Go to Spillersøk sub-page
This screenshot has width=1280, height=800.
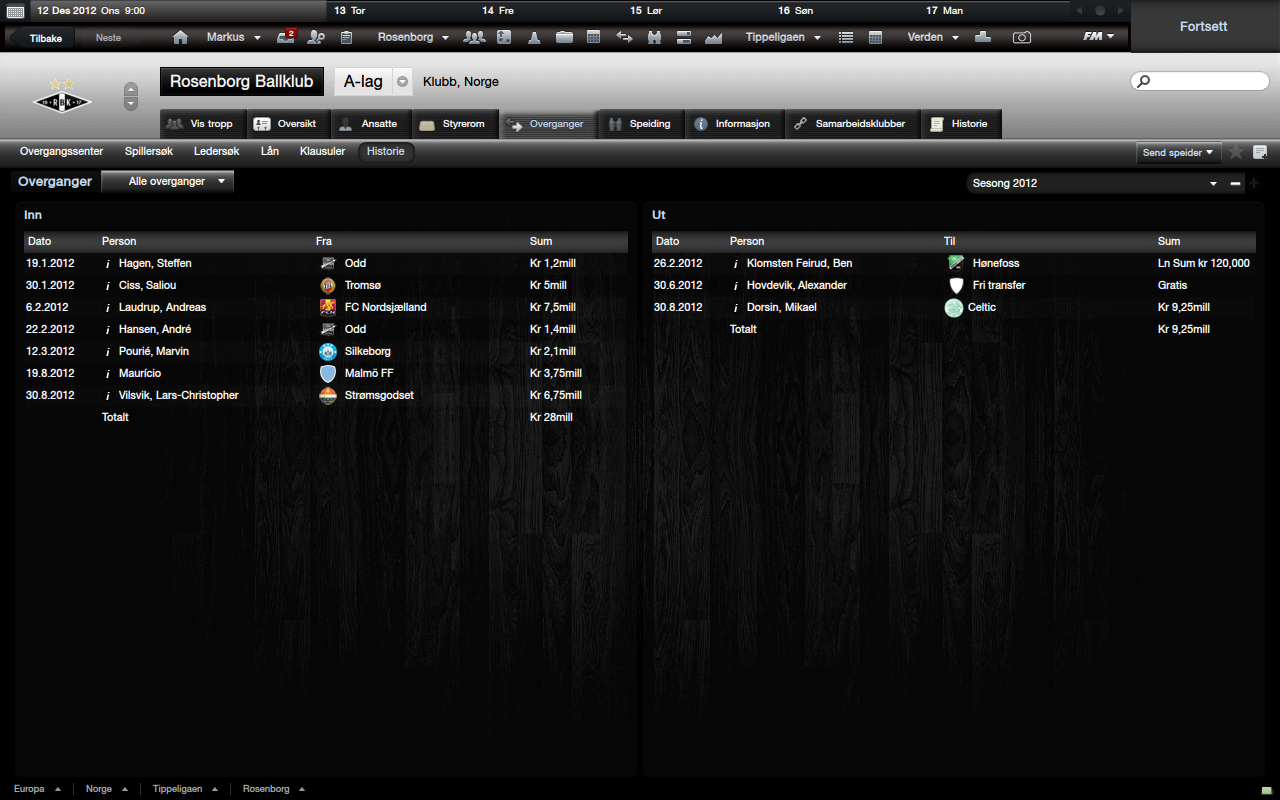(149, 152)
